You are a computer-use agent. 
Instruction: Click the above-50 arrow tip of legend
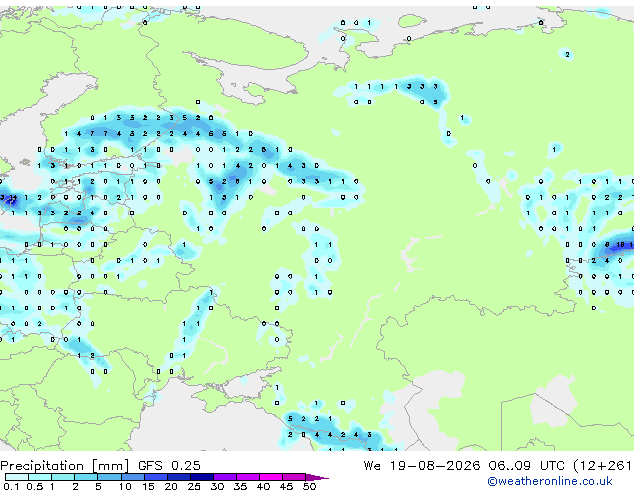pyautogui.click(x=317, y=477)
